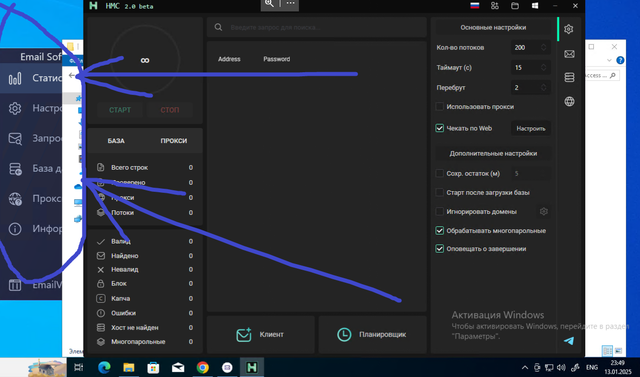Click the Windows logo icon in HMC title bar
The height and width of the screenshot is (377, 640).
[x=535, y=6]
